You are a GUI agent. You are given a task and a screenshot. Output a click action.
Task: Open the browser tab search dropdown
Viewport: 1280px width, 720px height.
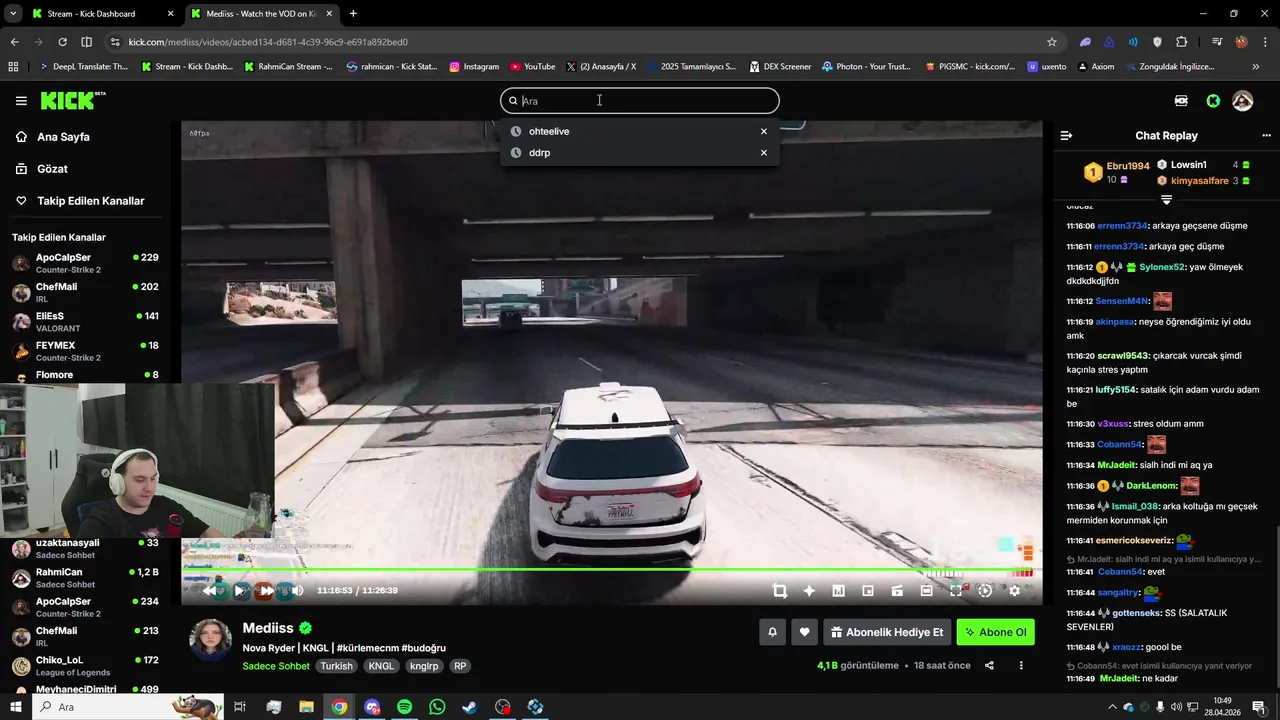coord(13,14)
